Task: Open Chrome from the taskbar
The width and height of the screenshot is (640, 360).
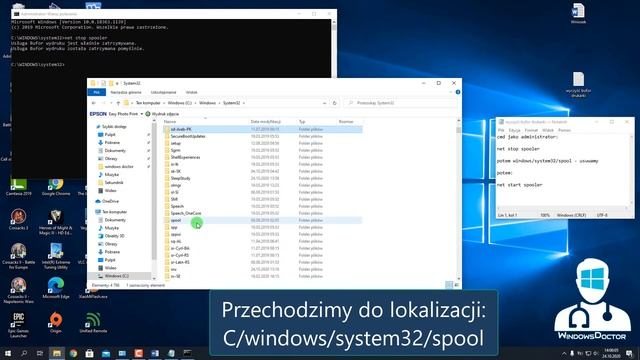Action: [73, 353]
